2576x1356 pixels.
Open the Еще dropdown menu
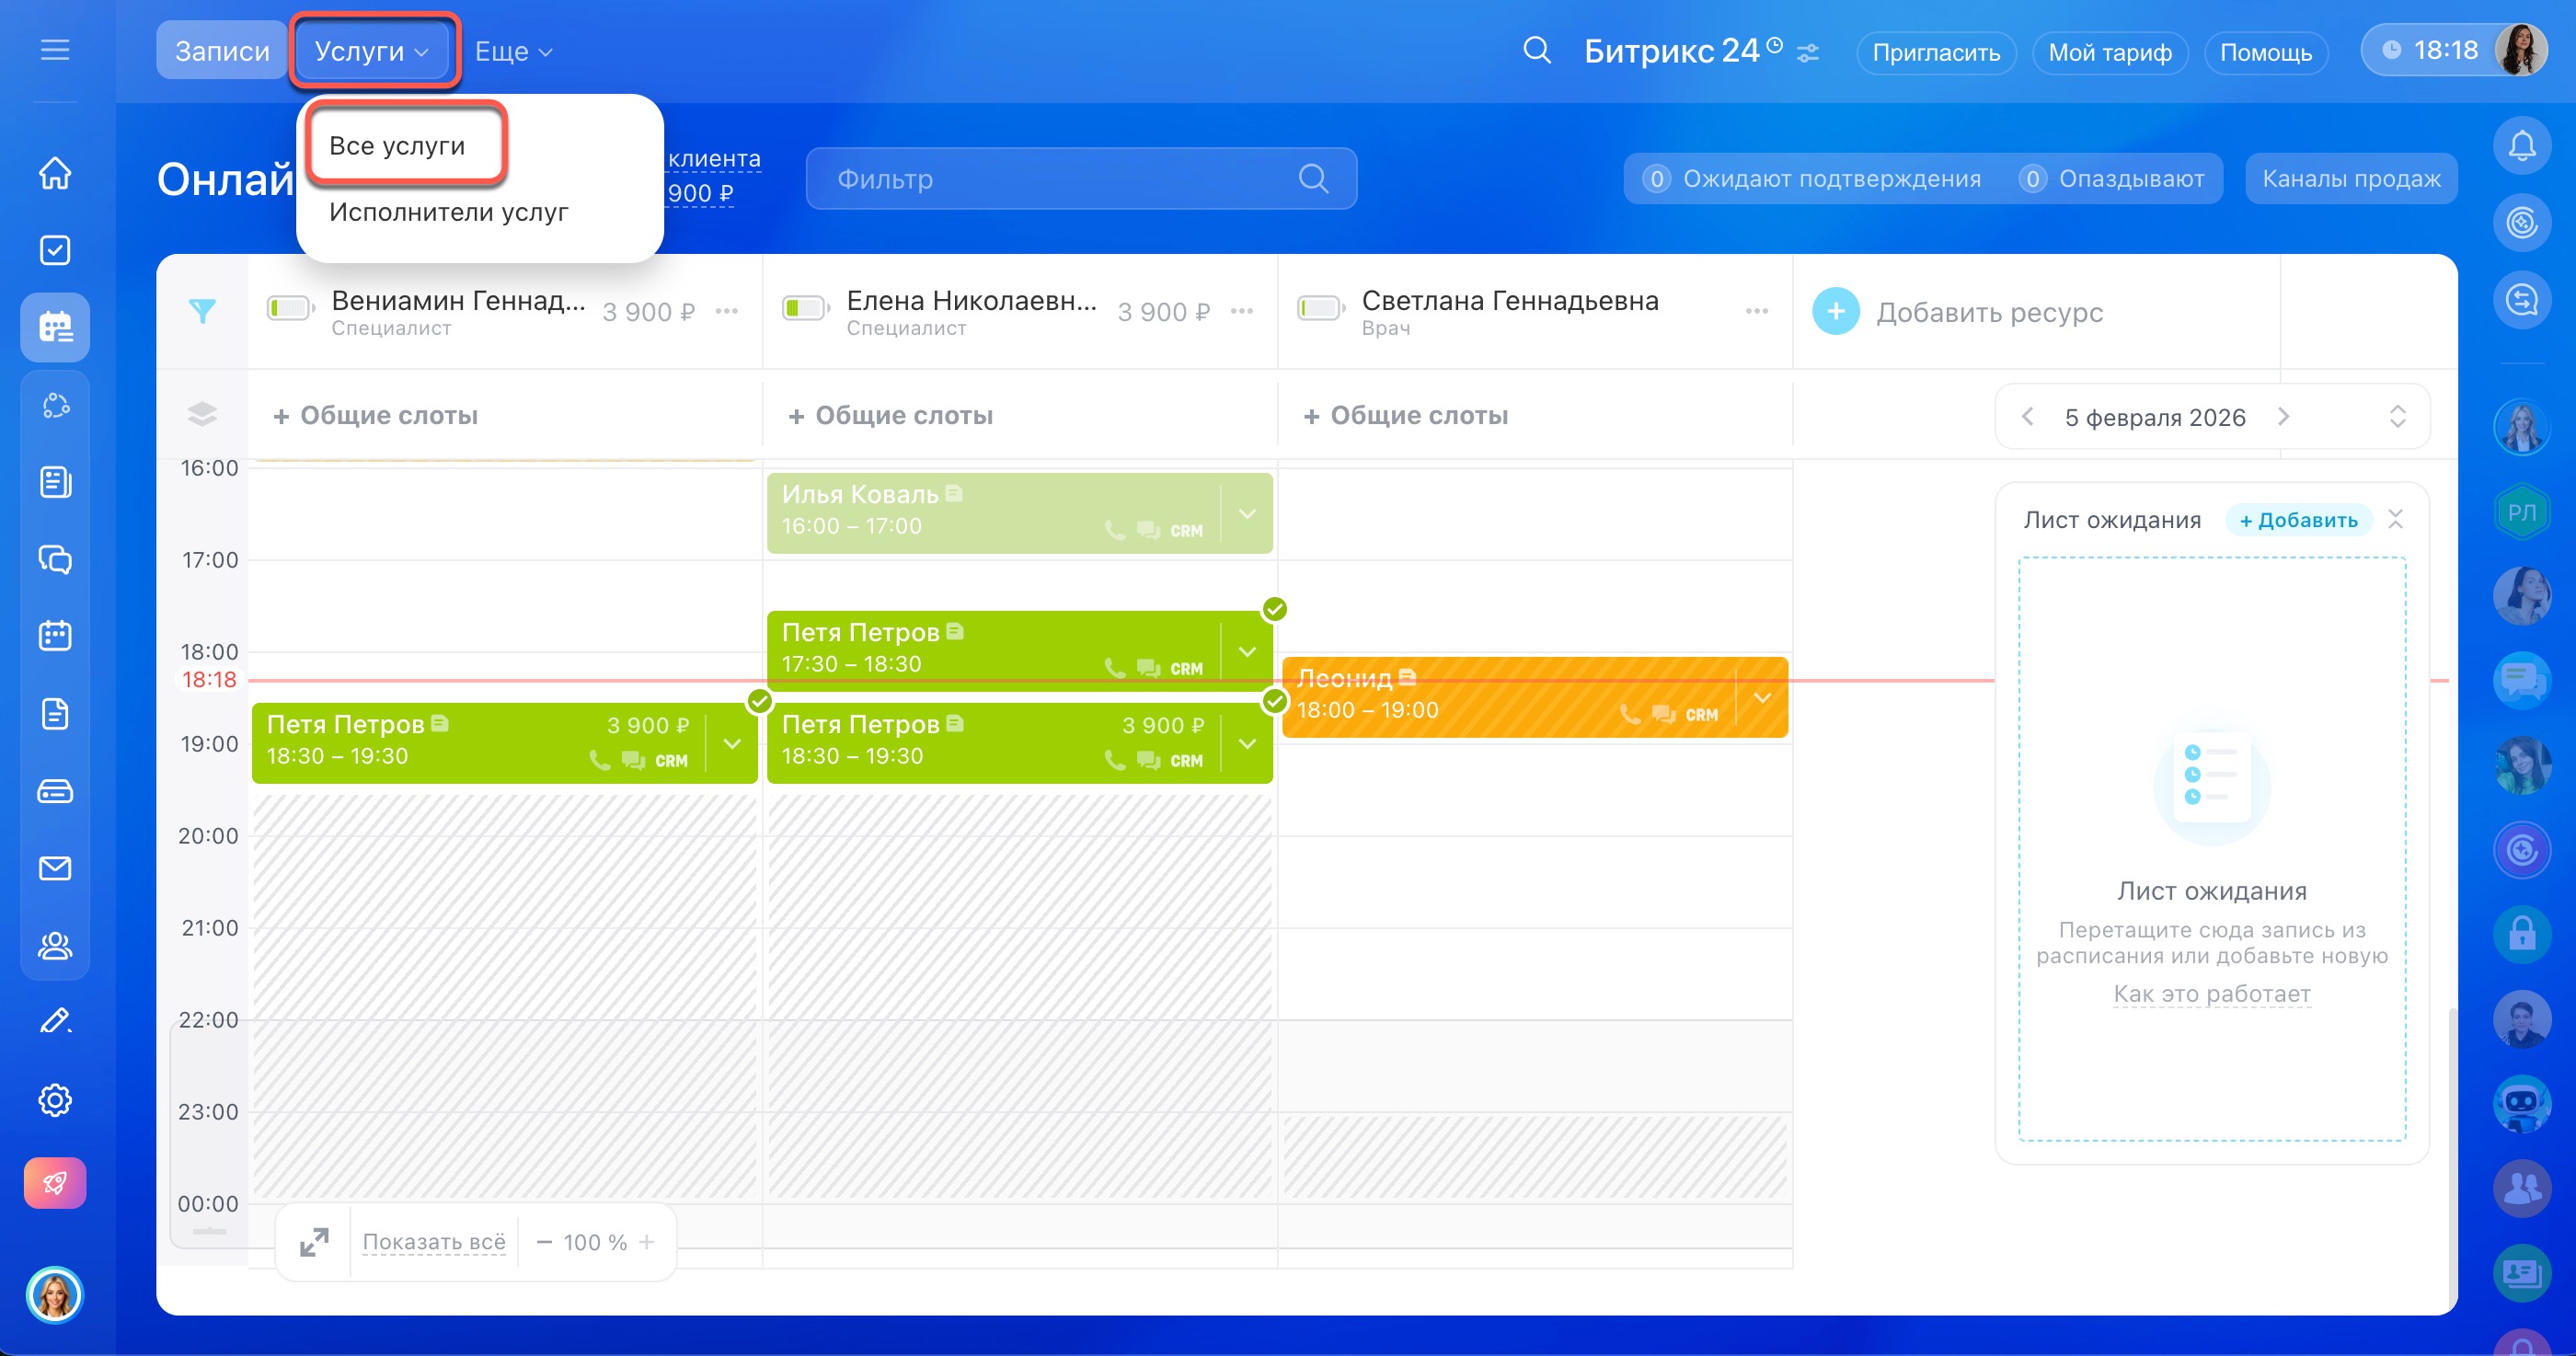coord(513,51)
